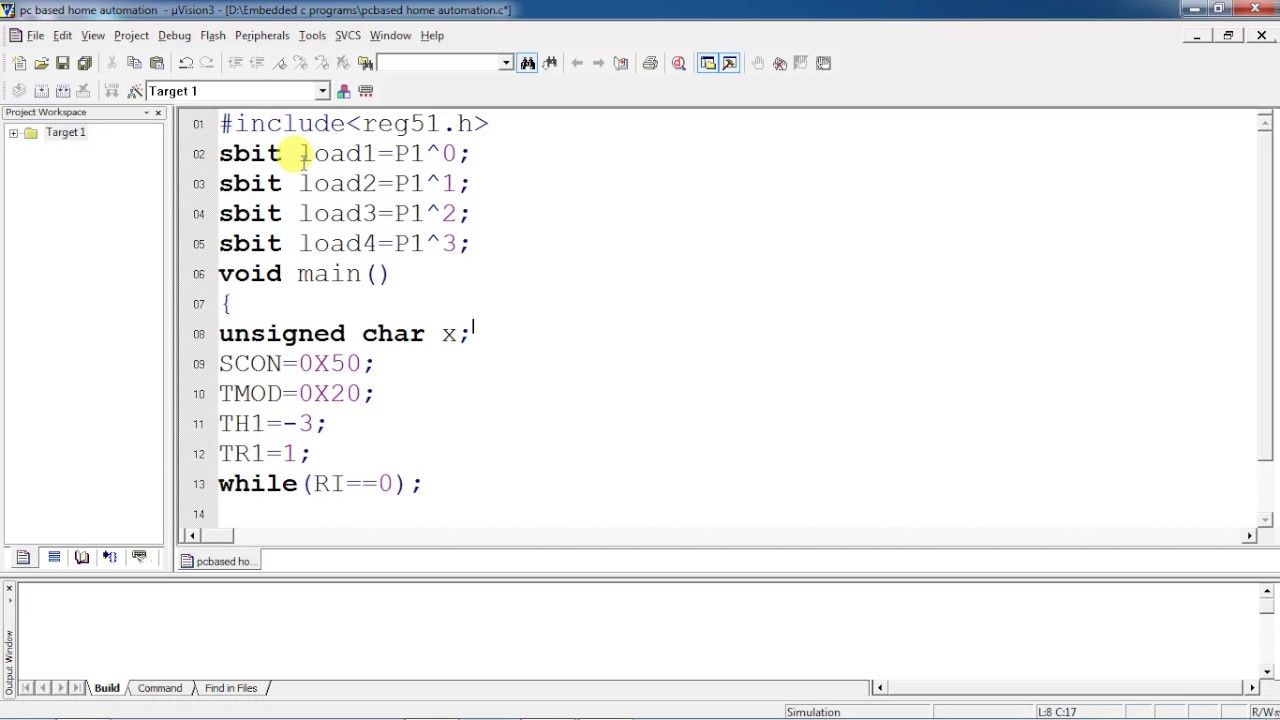1280x720 pixels.
Task: Open the File menu
Action: (x=35, y=35)
